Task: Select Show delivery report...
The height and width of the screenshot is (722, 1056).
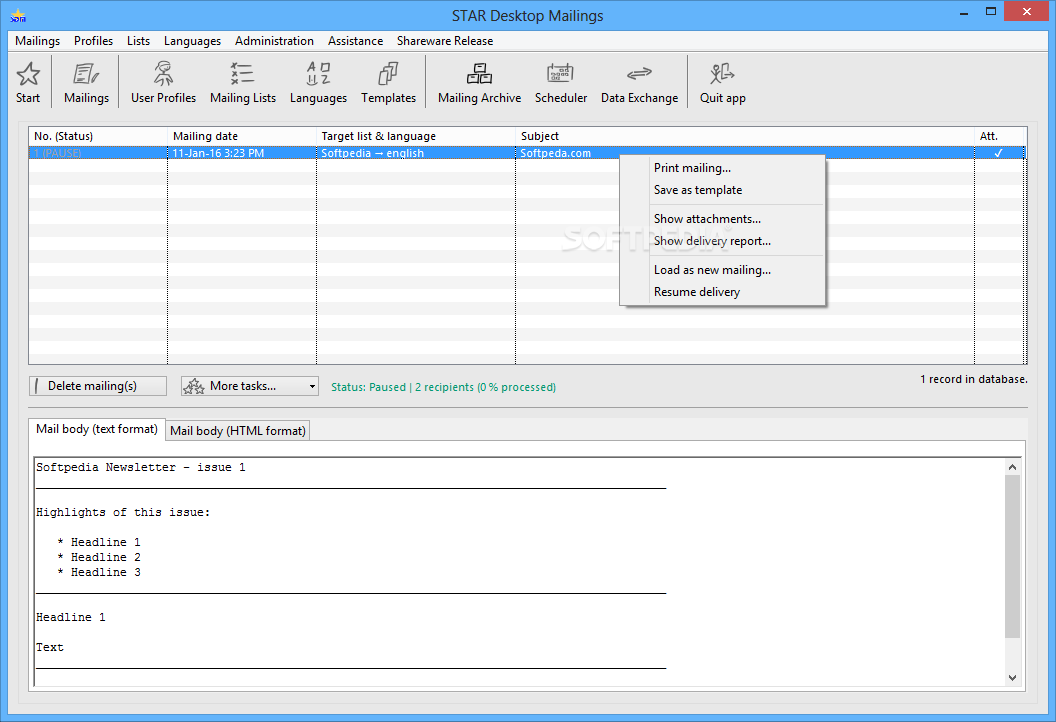Action: pos(723,241)
